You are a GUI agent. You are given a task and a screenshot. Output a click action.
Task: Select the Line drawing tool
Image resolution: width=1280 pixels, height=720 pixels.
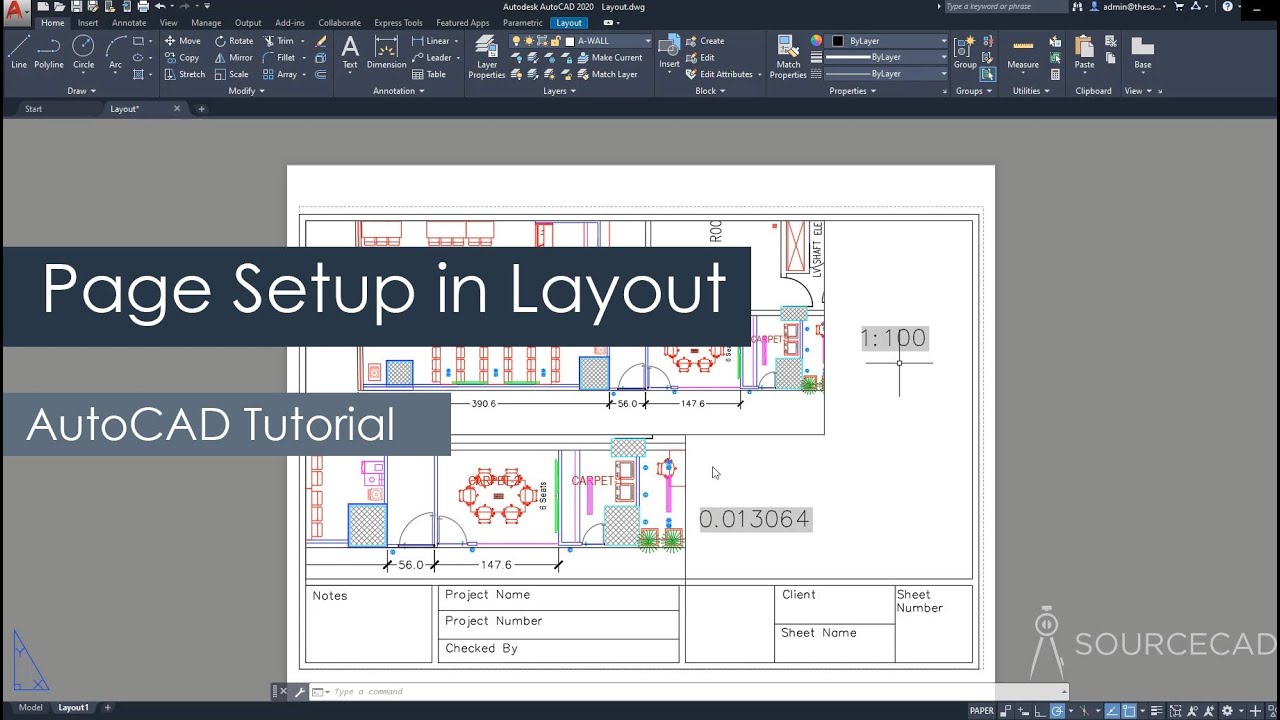click(19, 50)
